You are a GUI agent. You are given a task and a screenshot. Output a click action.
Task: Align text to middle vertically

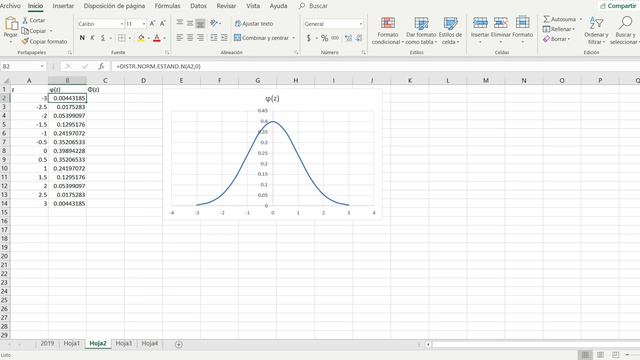[190, 24]
